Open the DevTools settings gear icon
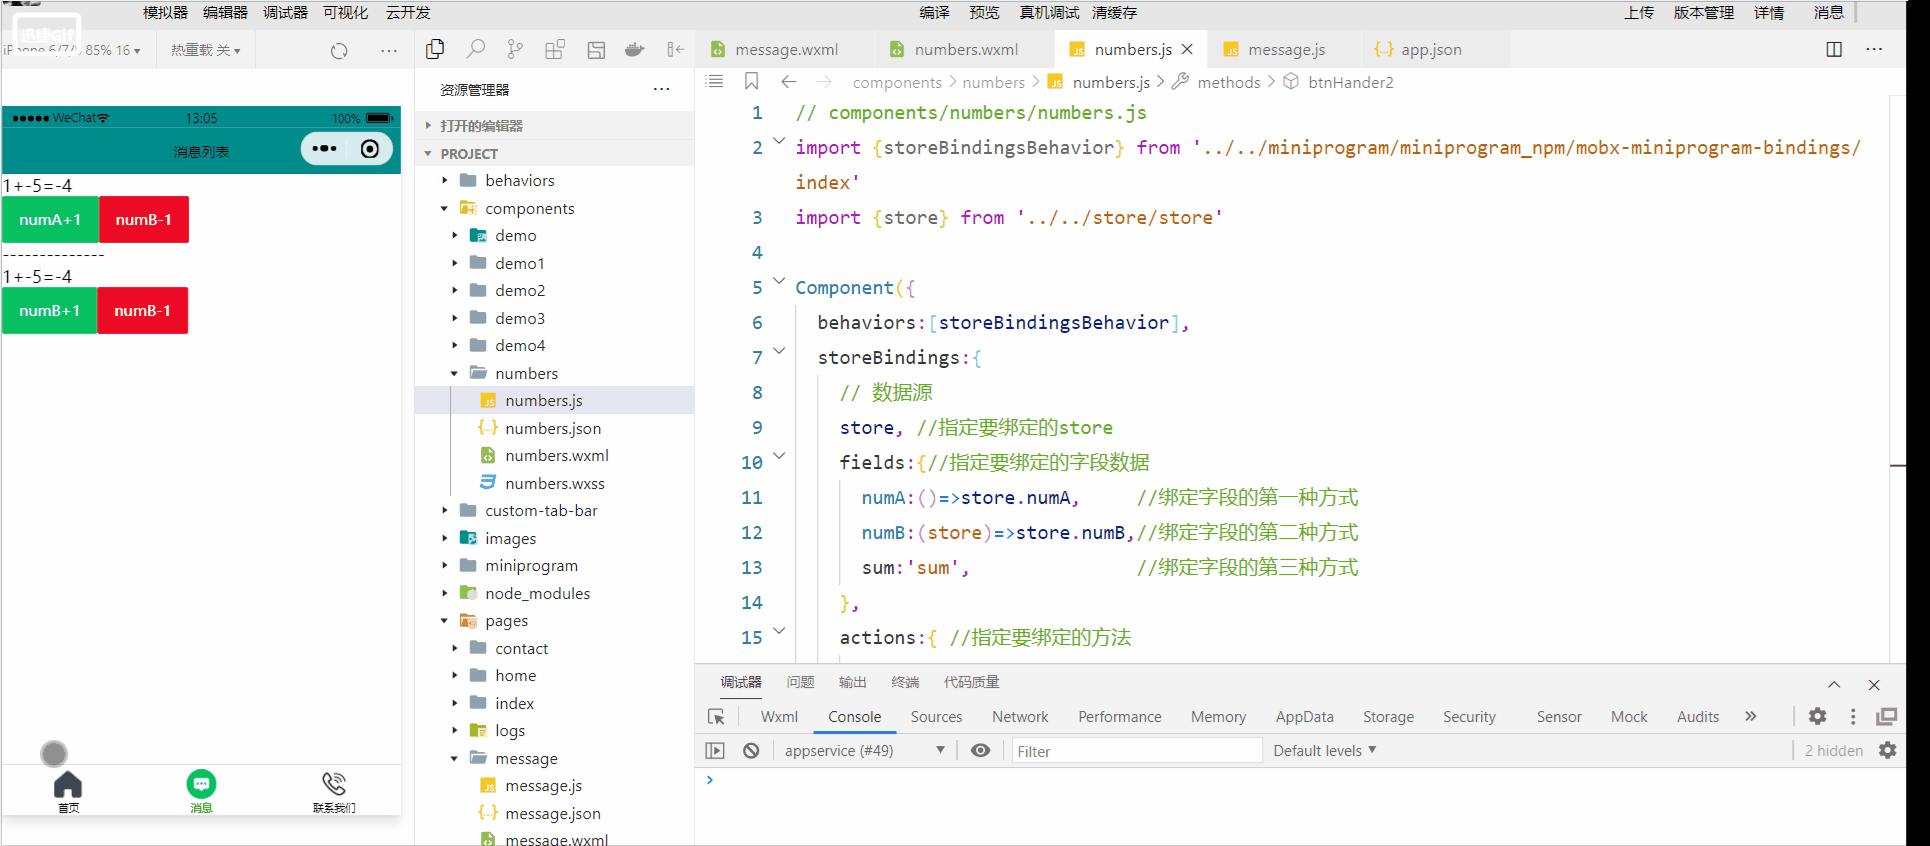The width and height of the screenshot is (1930, 846). click(x=1817, y=716)
